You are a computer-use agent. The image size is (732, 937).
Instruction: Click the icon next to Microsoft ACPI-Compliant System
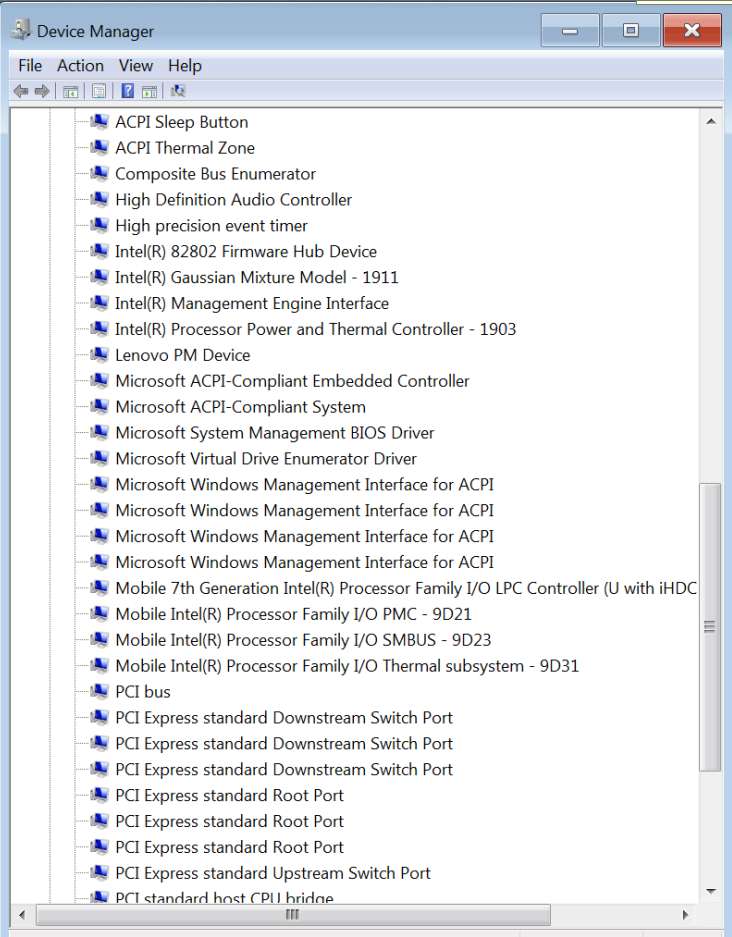(99, 406)
